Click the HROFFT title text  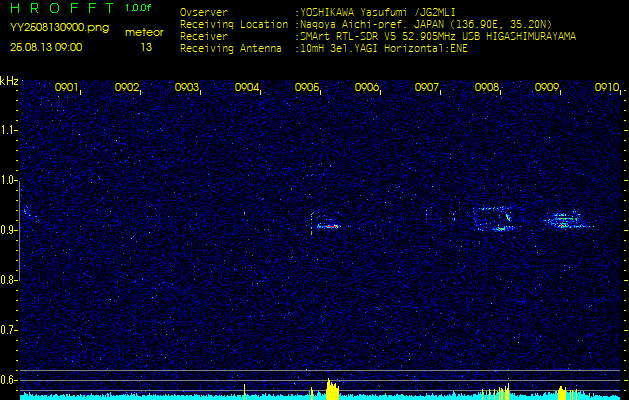tap(63, 8)
